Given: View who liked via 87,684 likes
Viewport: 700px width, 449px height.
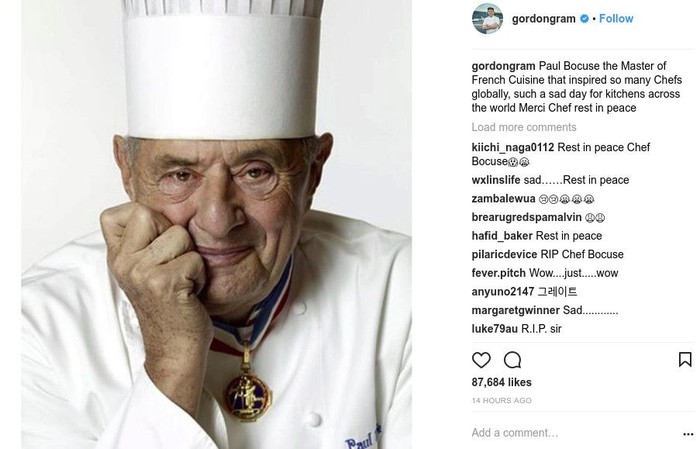Looking at the screenshot, I should (x=501, y=382).
